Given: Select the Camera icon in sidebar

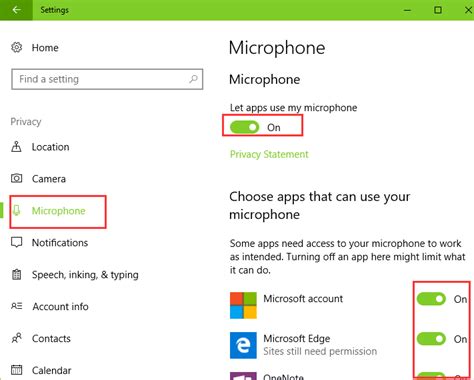Looking at the screenshot, I should 17,178.
